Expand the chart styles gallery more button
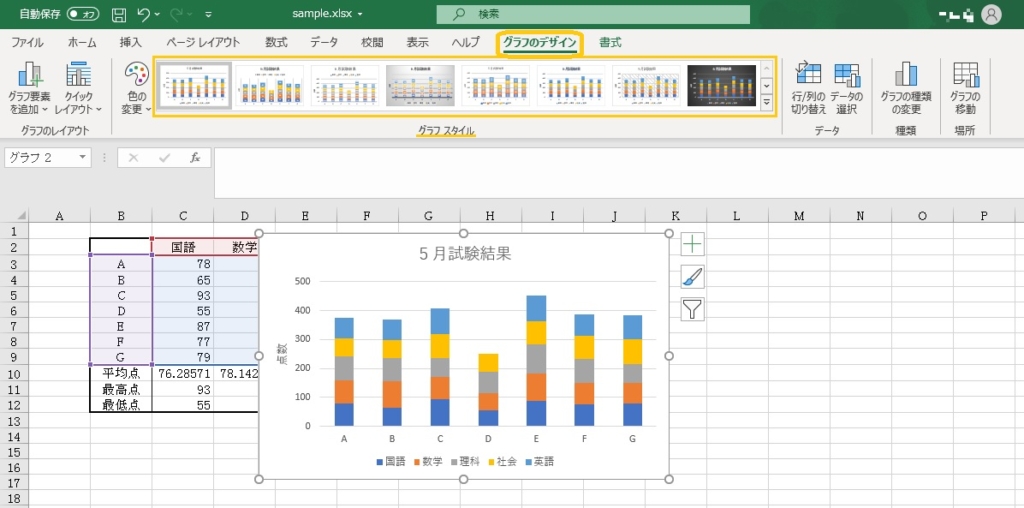 click(767, 104)
